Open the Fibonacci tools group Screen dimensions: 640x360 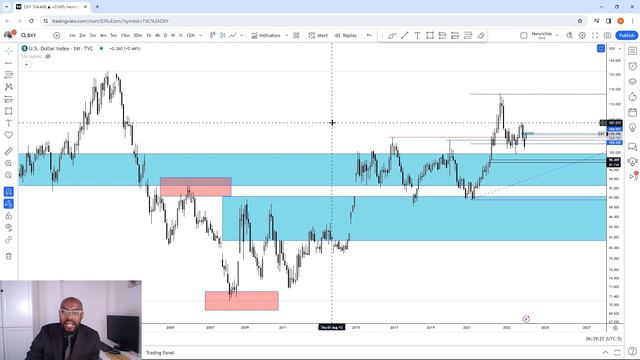[9, 75]
